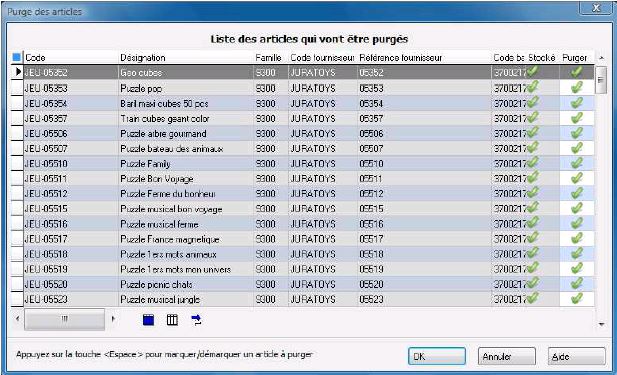Click the Annuler button
This screenshot has width=617, height=375.
507,356
